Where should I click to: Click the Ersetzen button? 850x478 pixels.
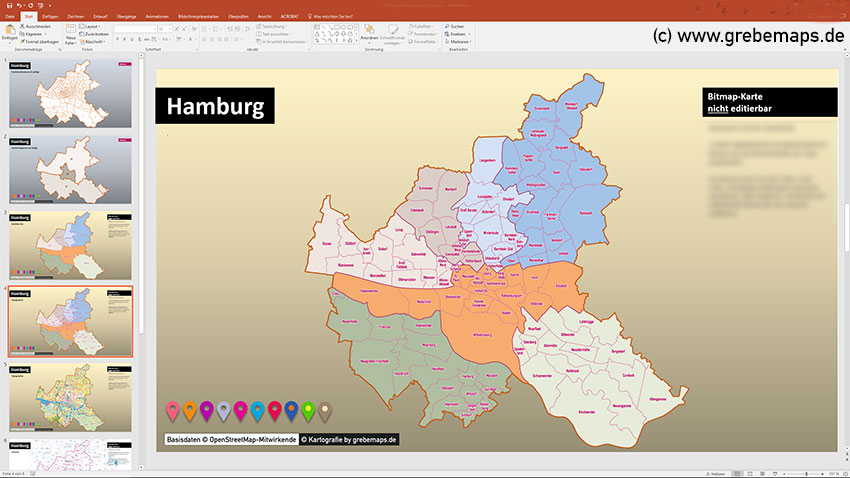455,33
